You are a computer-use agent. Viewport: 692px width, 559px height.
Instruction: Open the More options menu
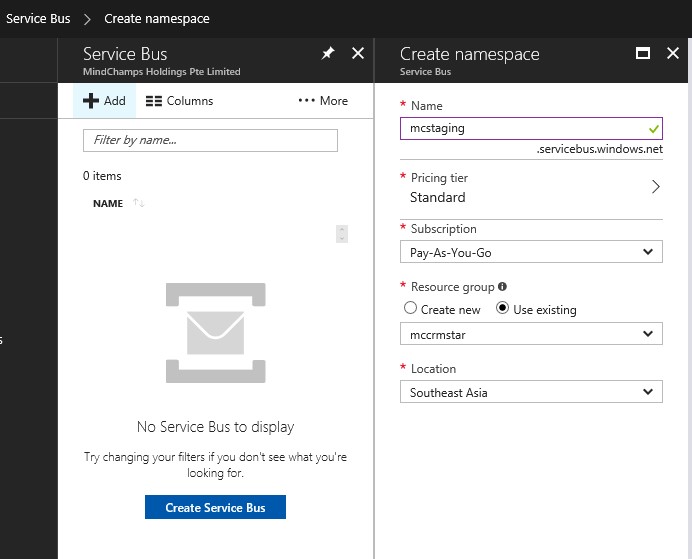(x=323, y=101)
